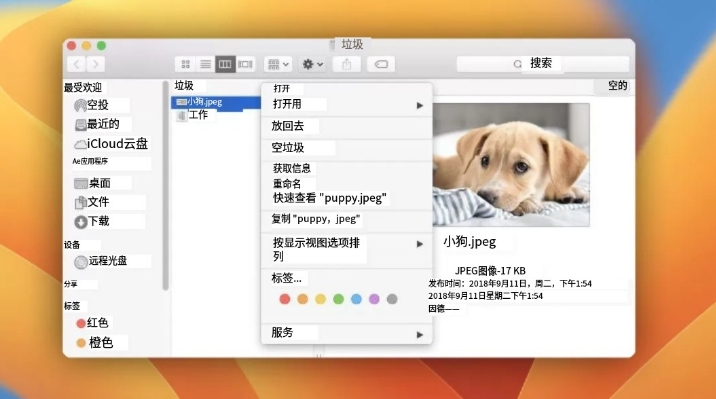
Task: Switch to icon grid view
Action: [x=185, y=64]
